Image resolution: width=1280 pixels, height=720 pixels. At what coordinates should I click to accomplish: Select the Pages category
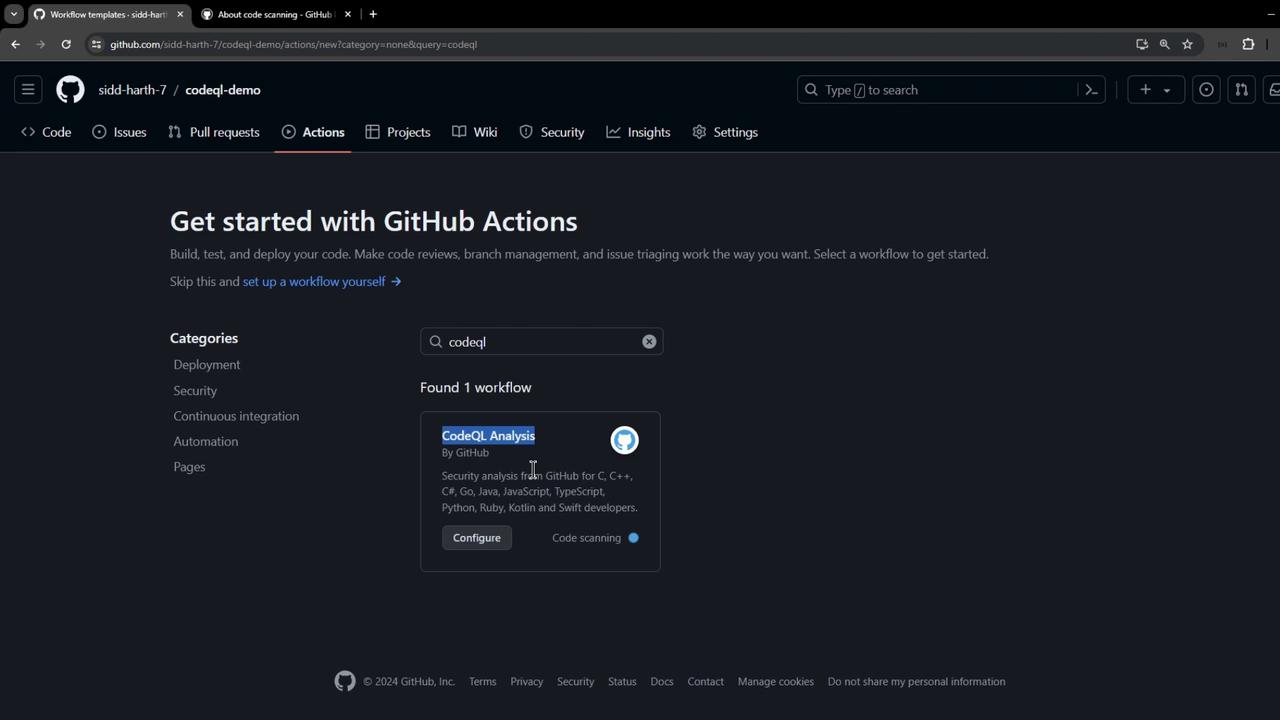(x=189, y=467)
